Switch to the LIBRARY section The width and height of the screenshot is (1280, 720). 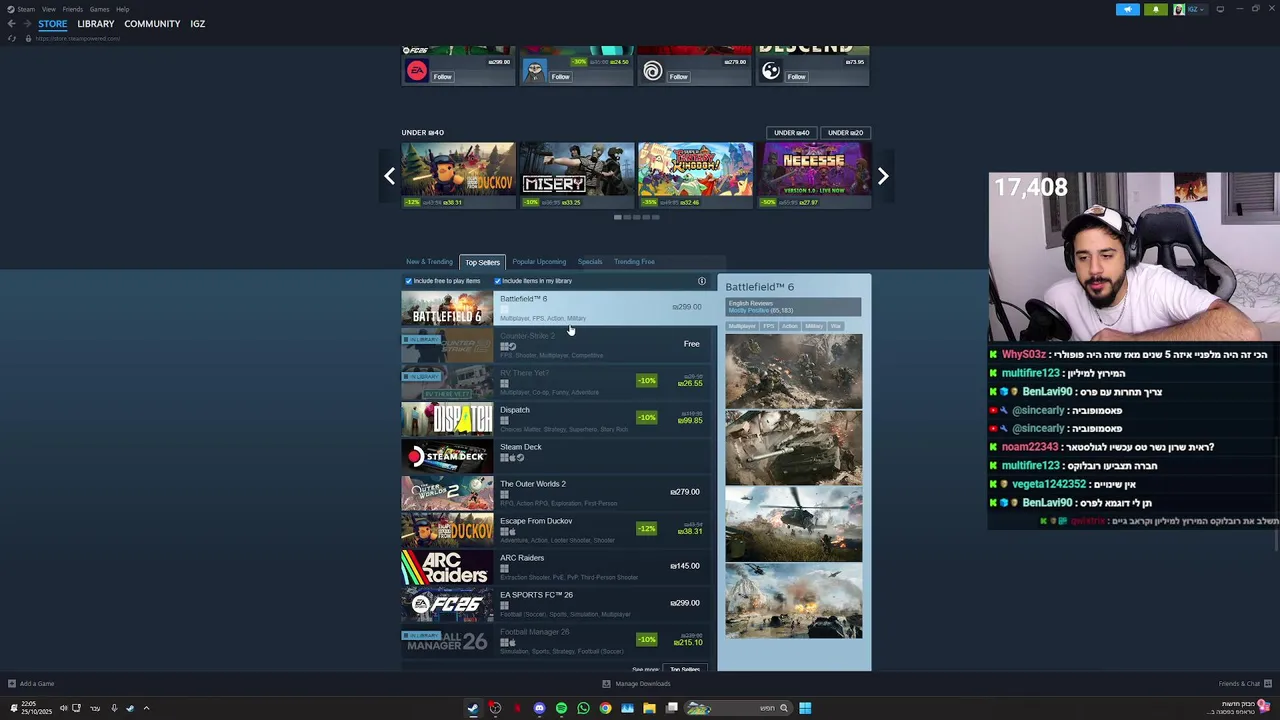tap(96, 24)
